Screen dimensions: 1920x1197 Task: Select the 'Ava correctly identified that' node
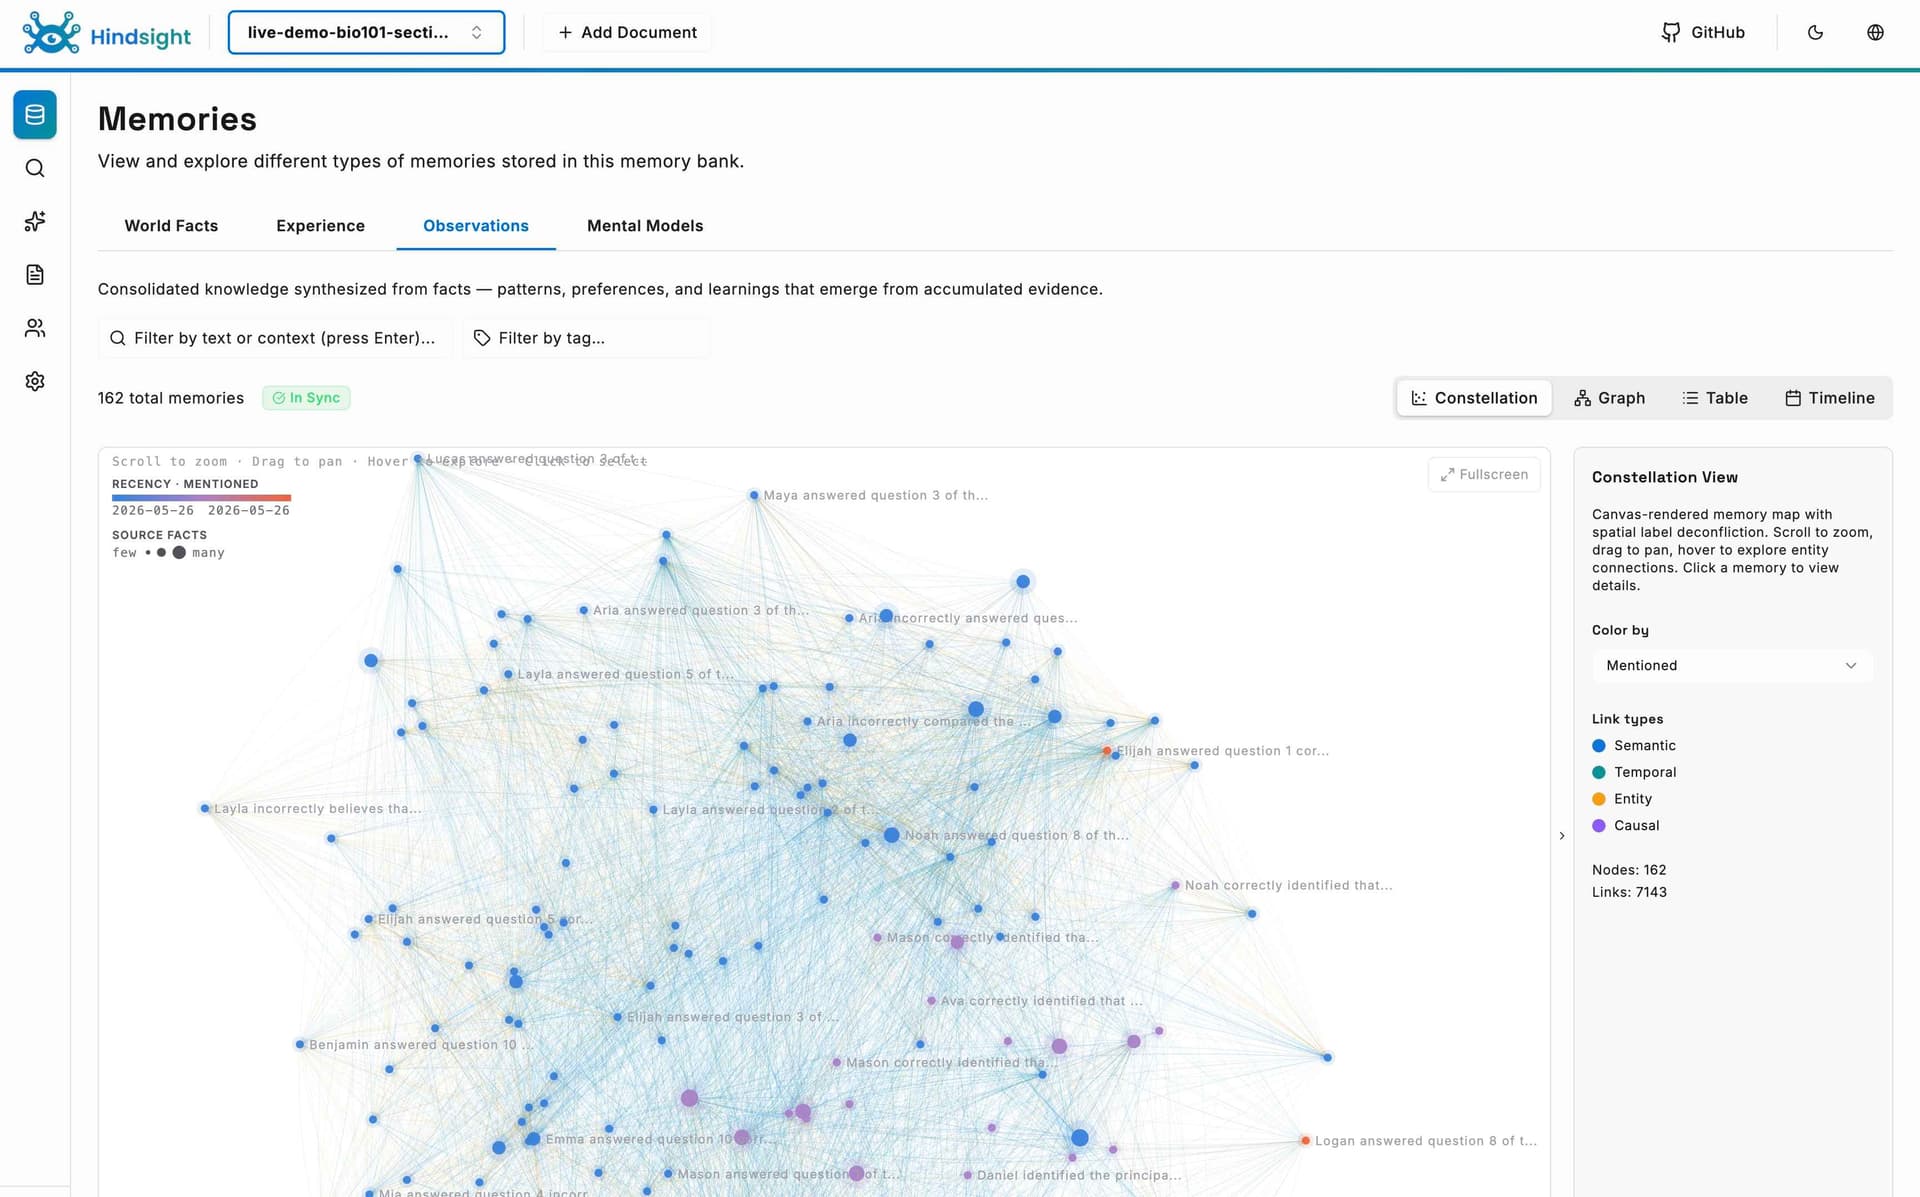click(931, 1001)
